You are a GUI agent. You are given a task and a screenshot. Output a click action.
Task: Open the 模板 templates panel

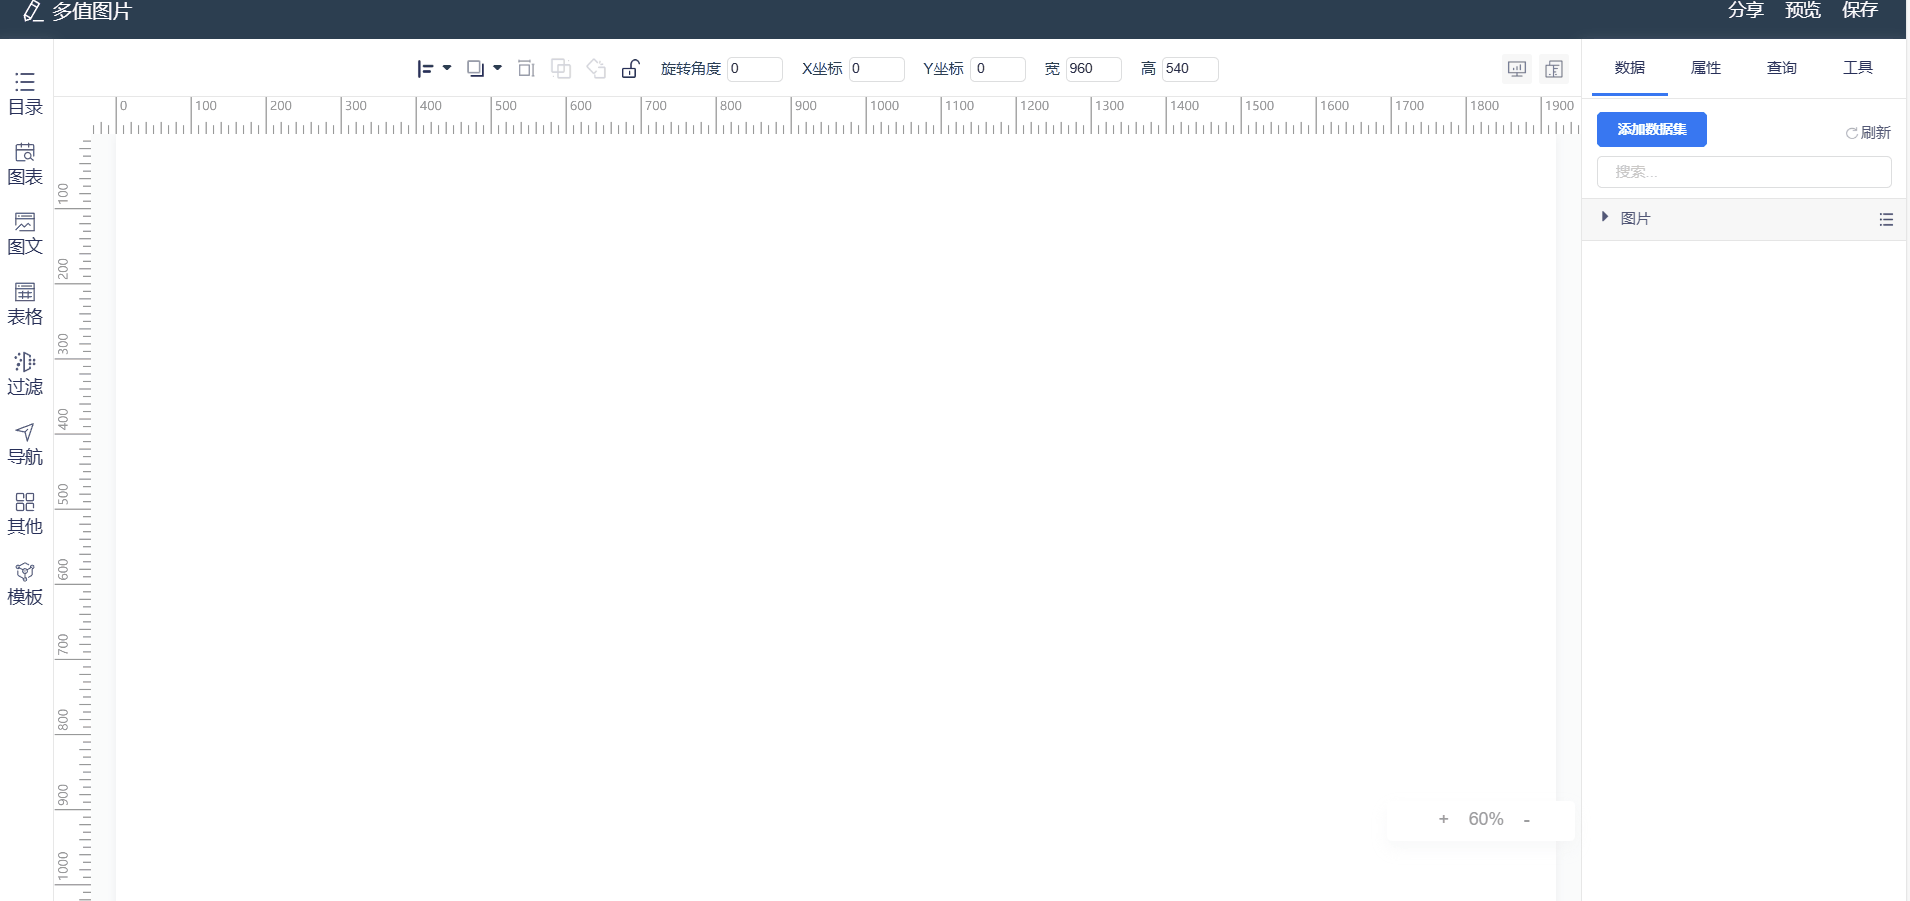click(25, 584)
